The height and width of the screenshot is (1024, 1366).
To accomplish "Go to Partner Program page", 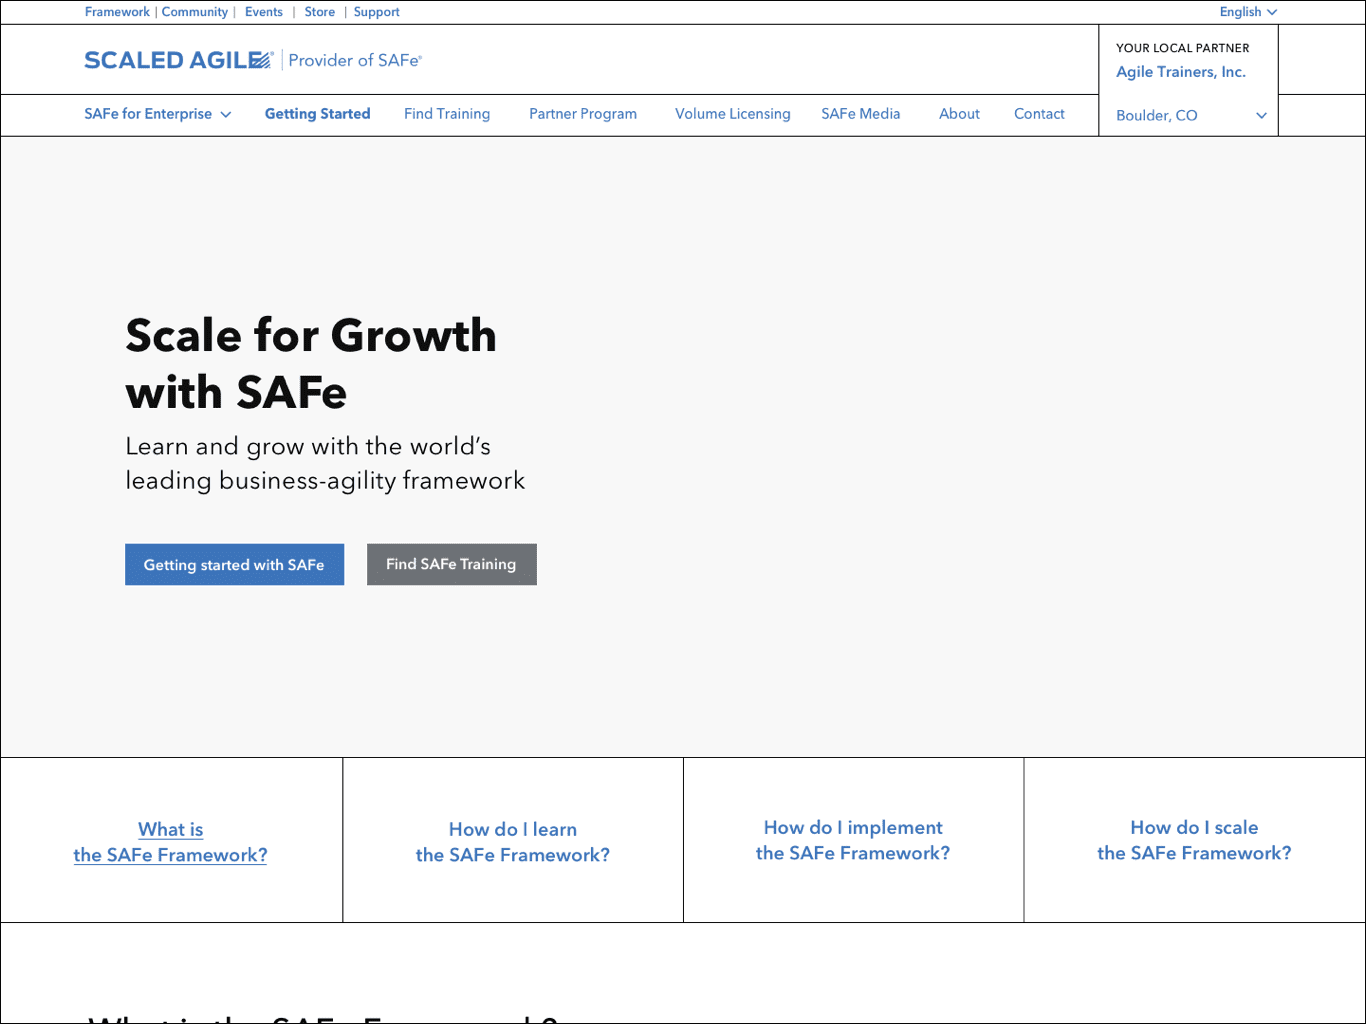I will click(x=583, y=114).
